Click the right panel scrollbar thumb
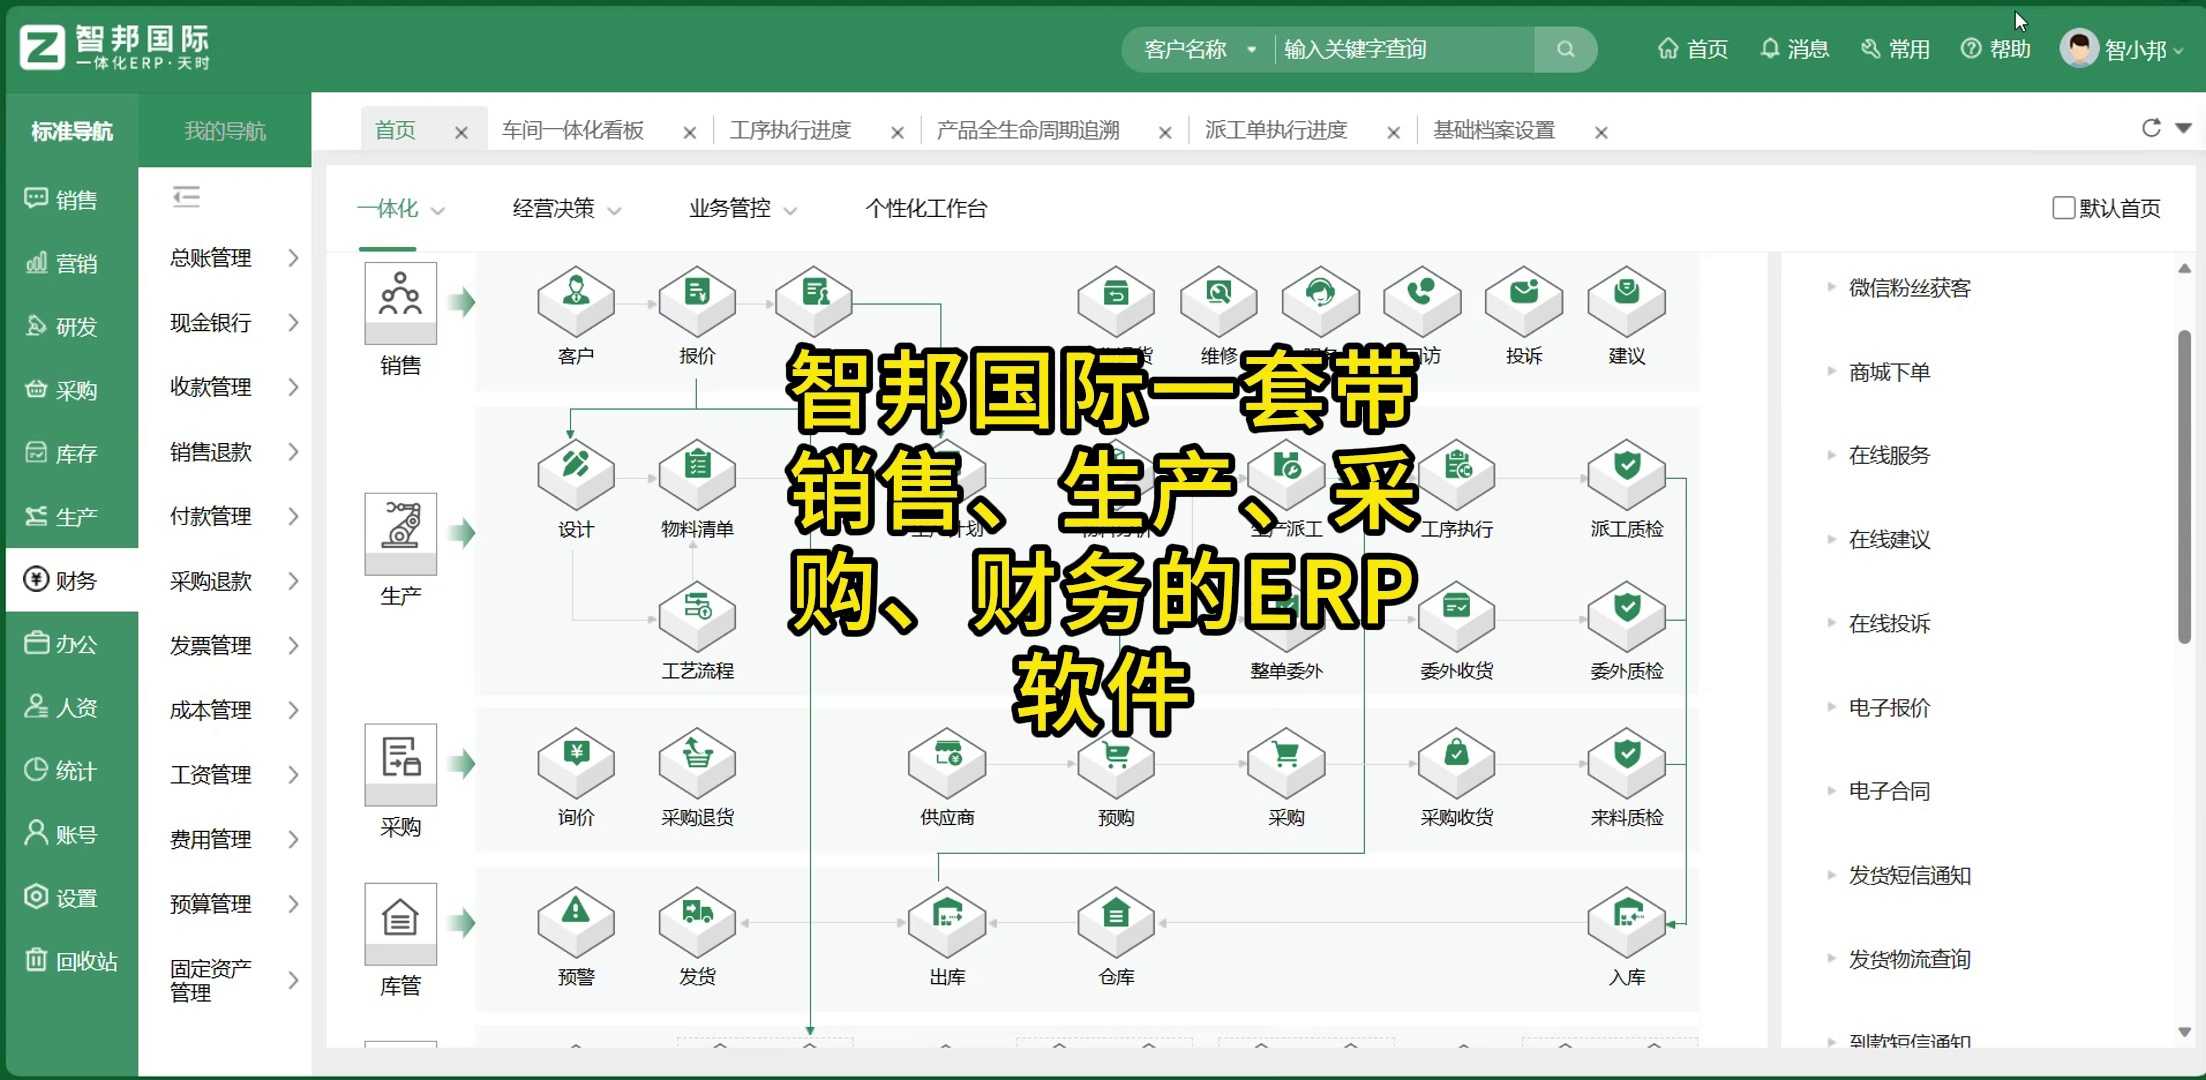2206x1080 pixels. (x=2184, y=487)
